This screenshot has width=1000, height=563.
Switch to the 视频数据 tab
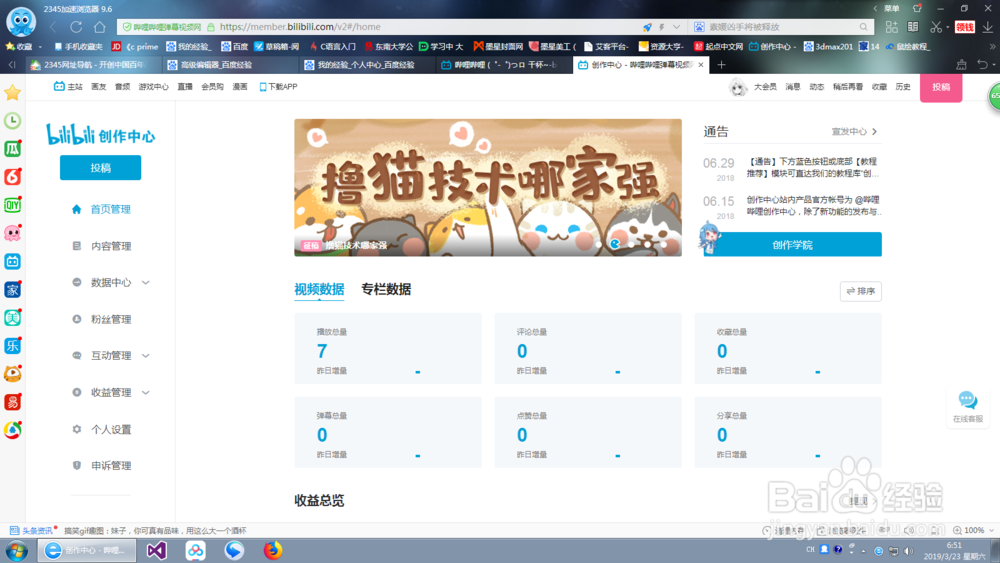(x=319, y=289)
